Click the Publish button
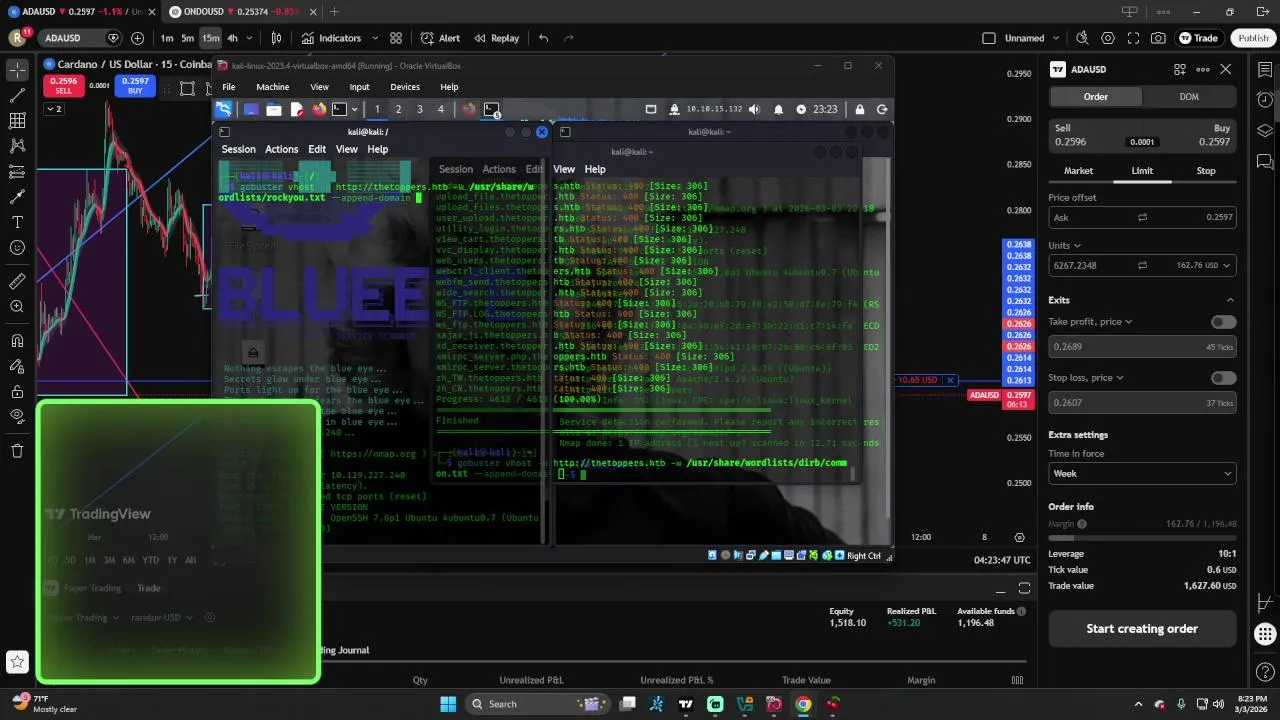 coord(1253,38)
